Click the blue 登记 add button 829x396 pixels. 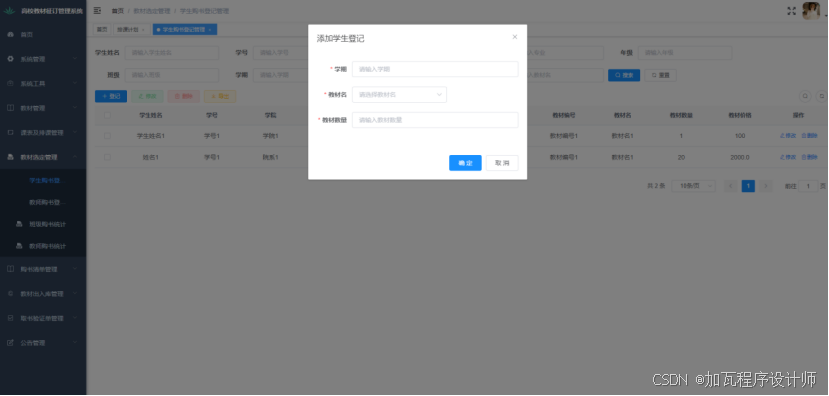coord(111,96)
